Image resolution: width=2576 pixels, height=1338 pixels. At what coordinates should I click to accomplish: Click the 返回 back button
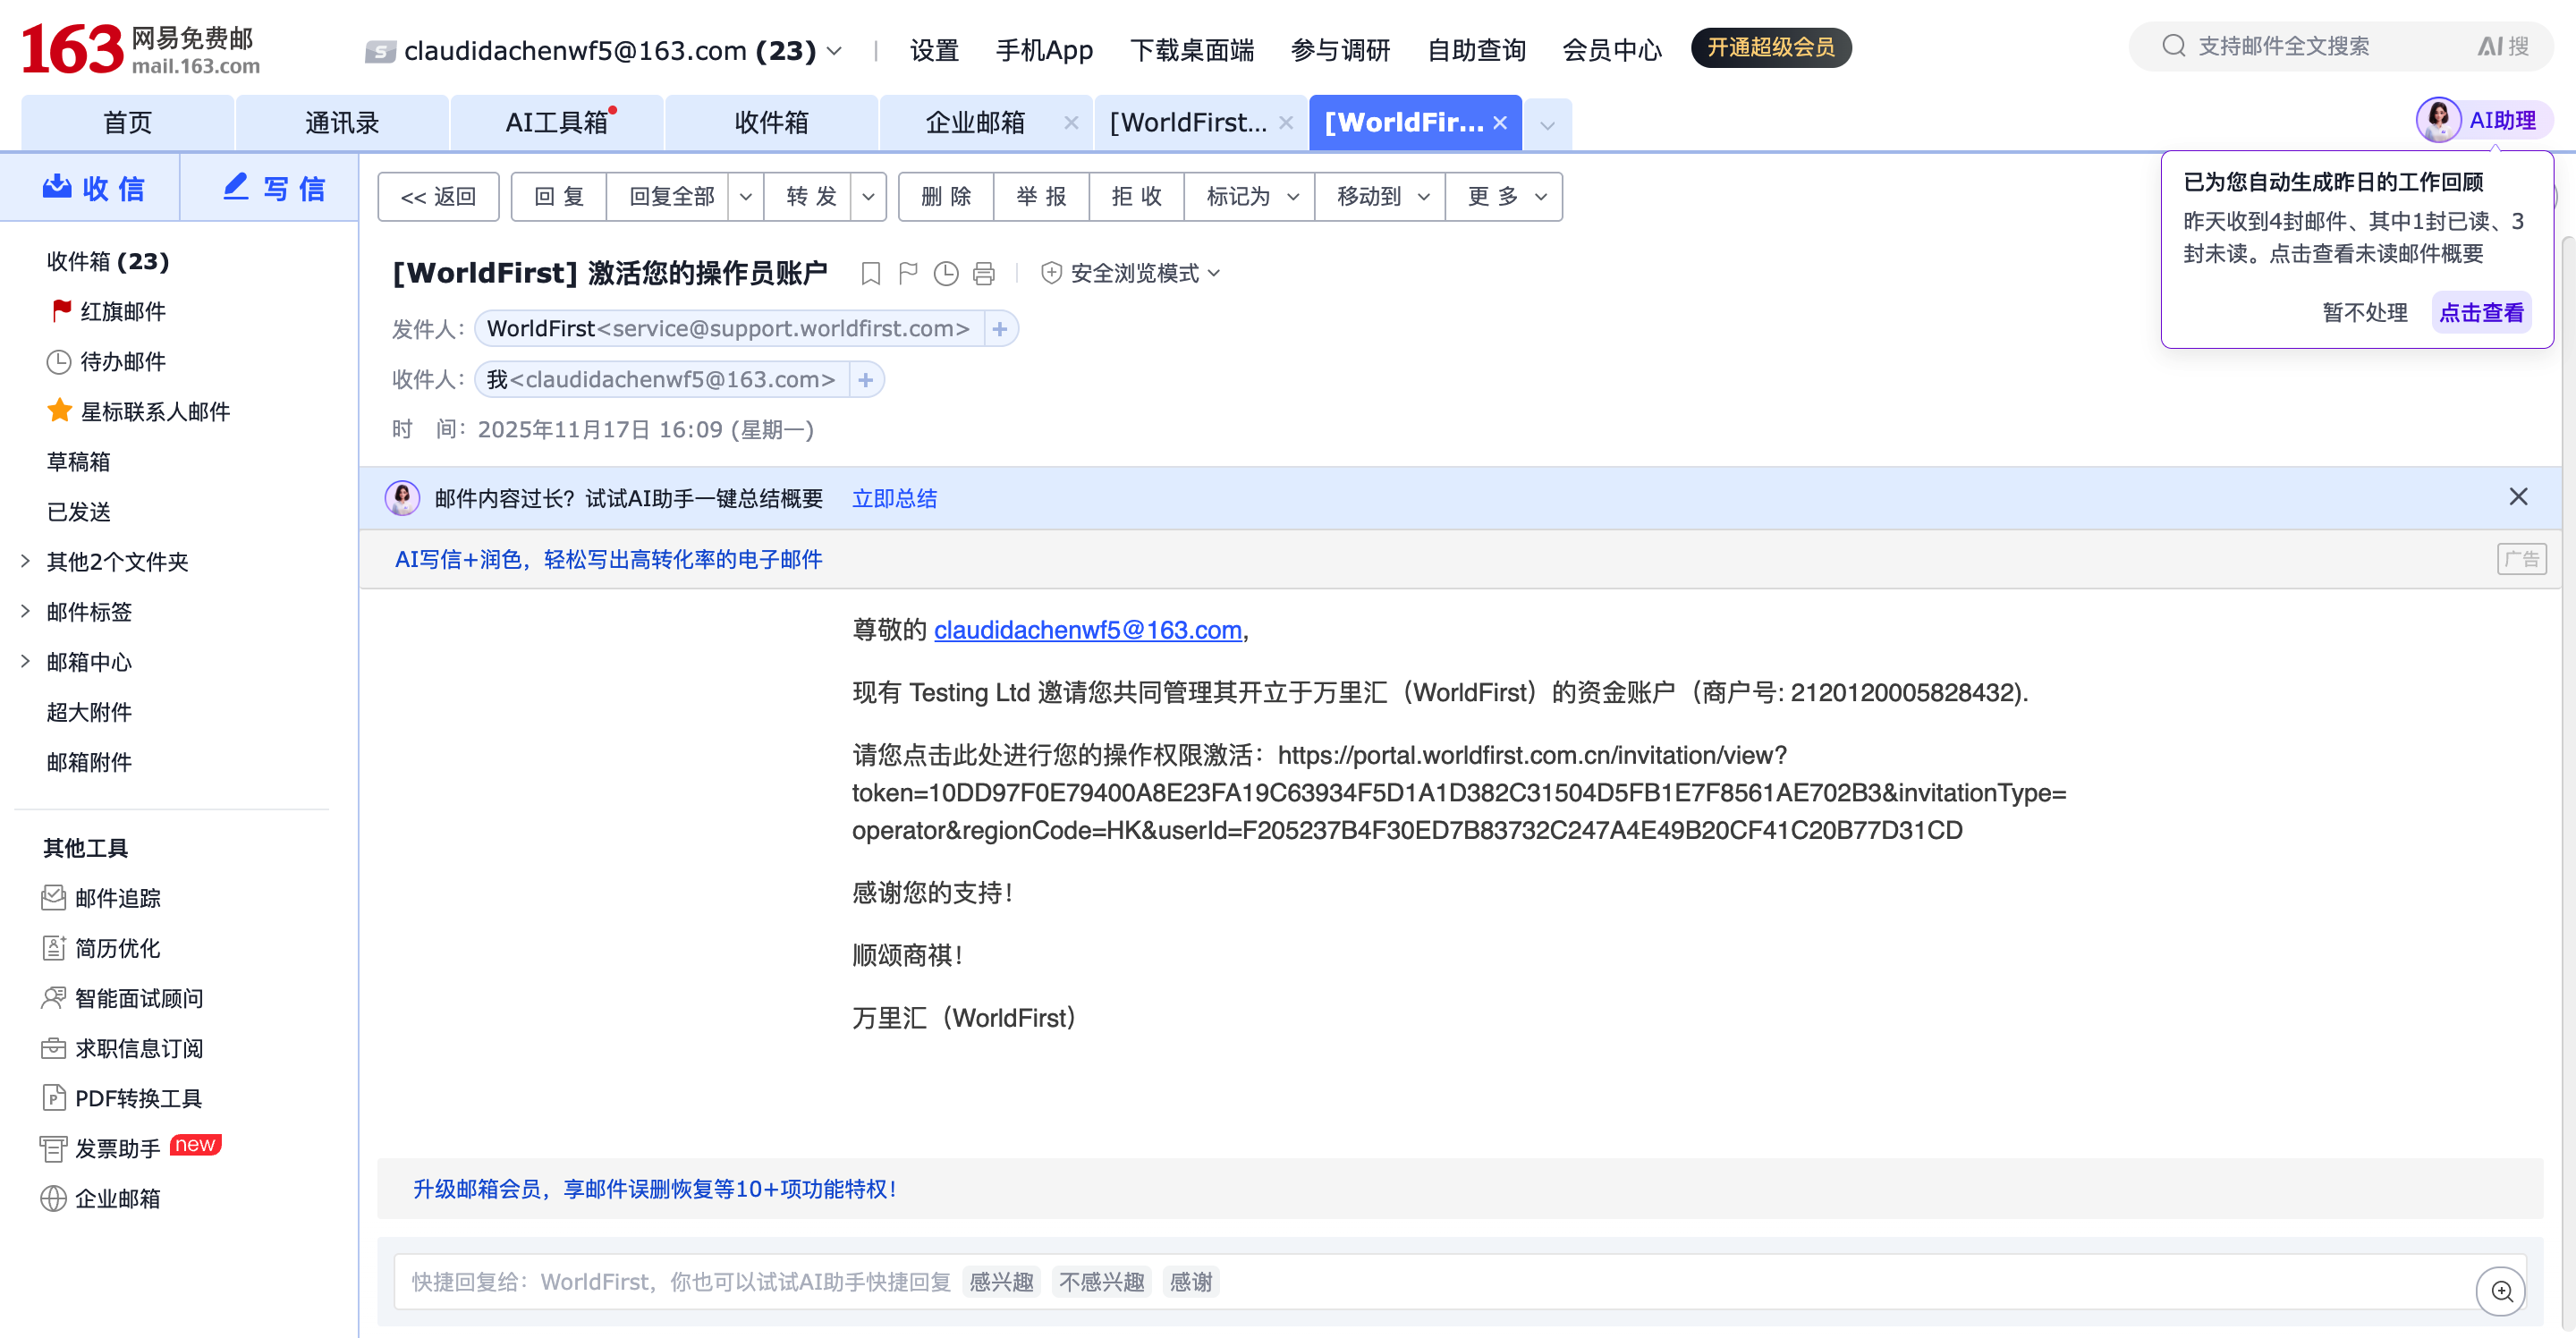[438, 196]
